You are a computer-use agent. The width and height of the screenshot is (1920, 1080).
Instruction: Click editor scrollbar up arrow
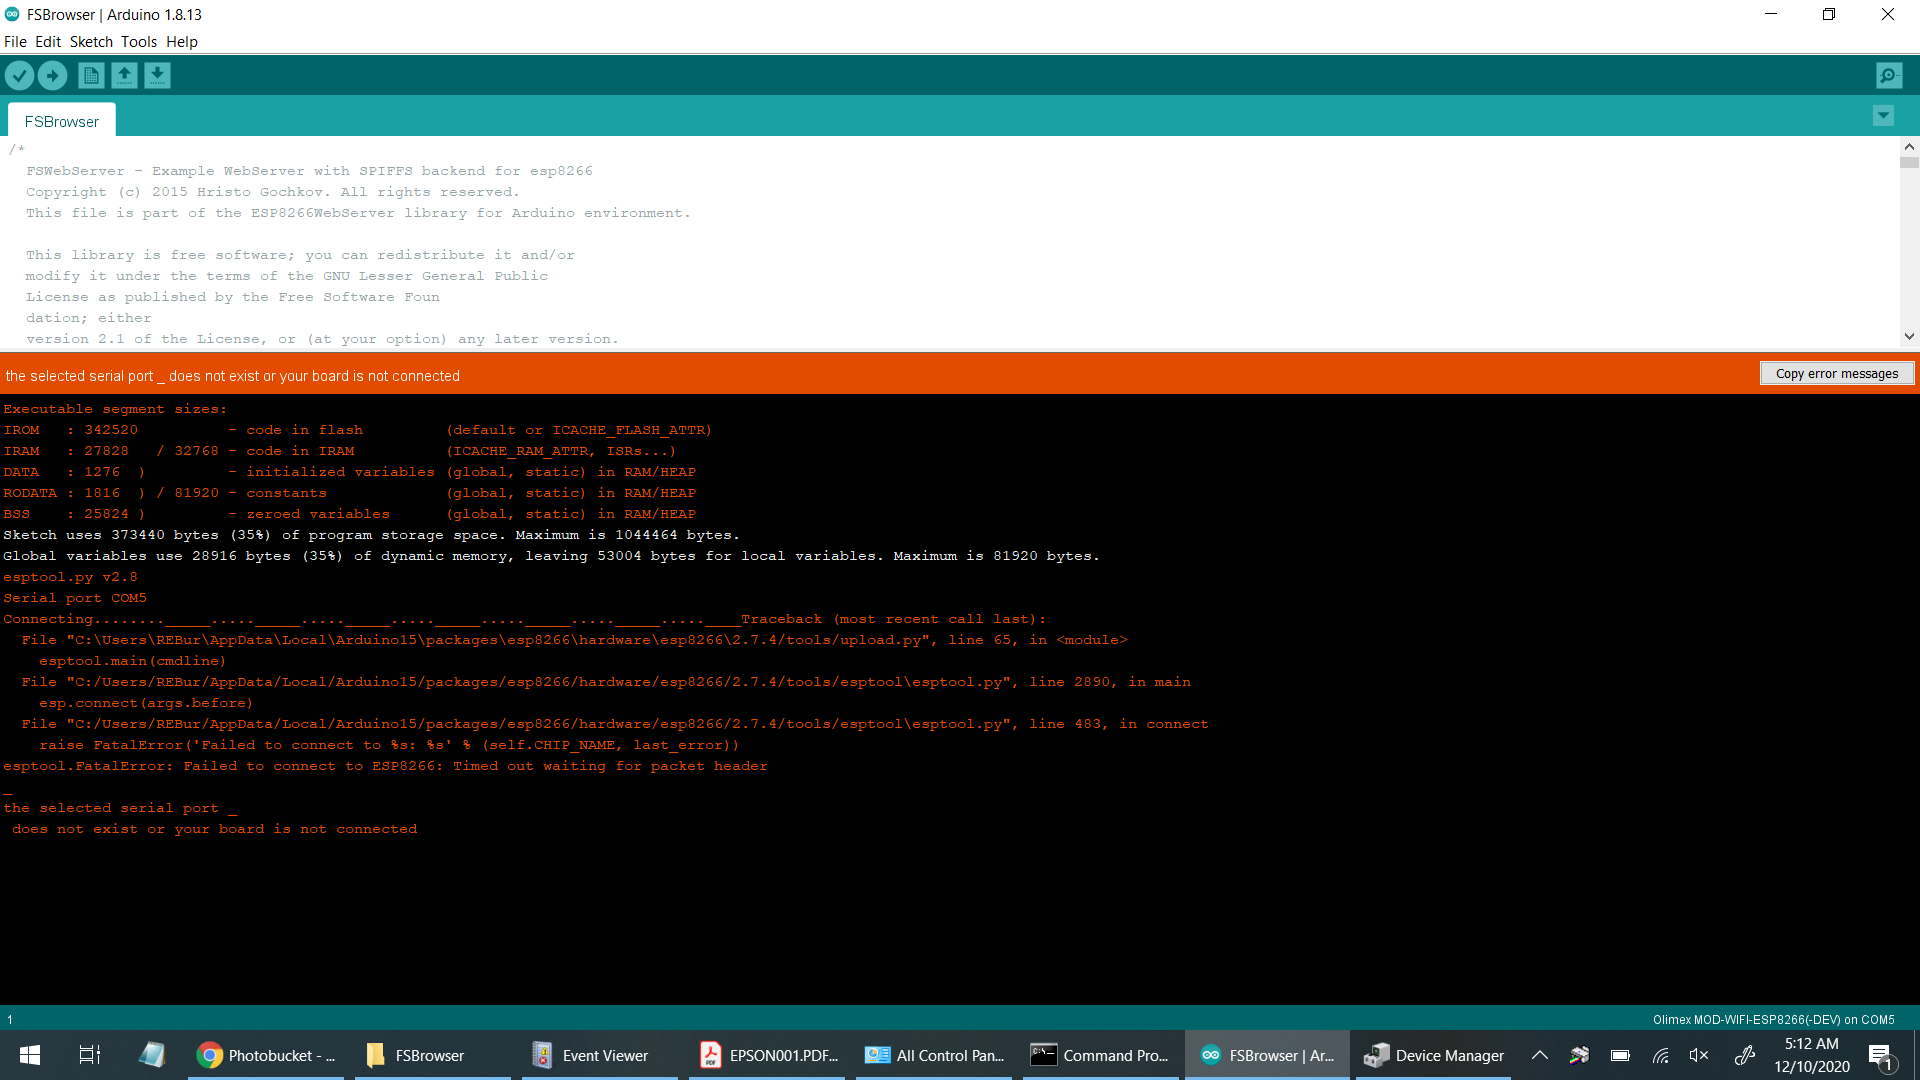point(1909,146)
